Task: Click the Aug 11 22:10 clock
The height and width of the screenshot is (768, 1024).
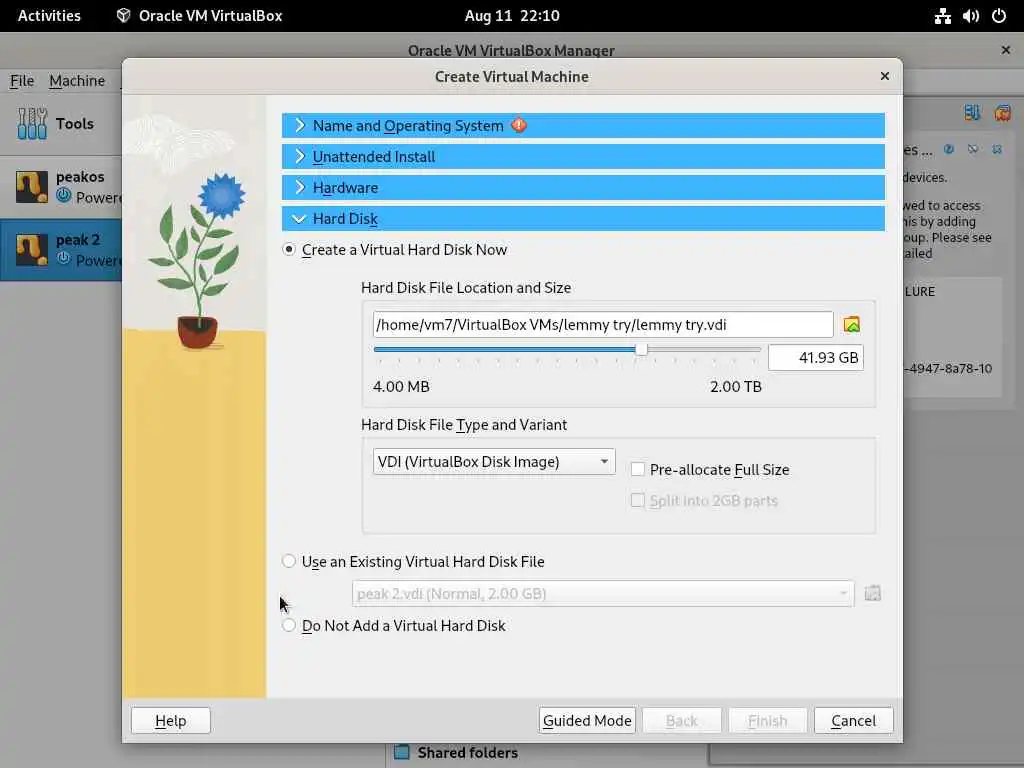Action: [512, 16]
